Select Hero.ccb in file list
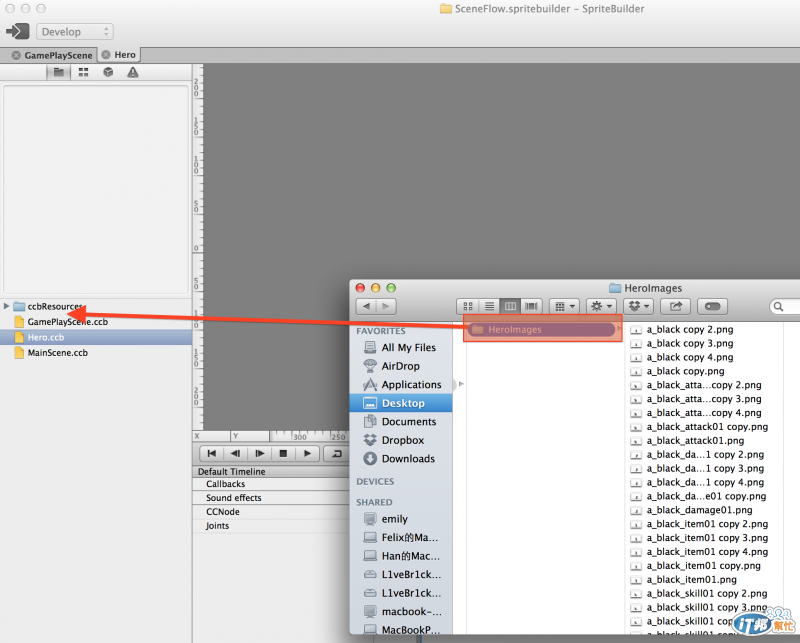Viewport: 800px width, 643px height. point(96,337)
